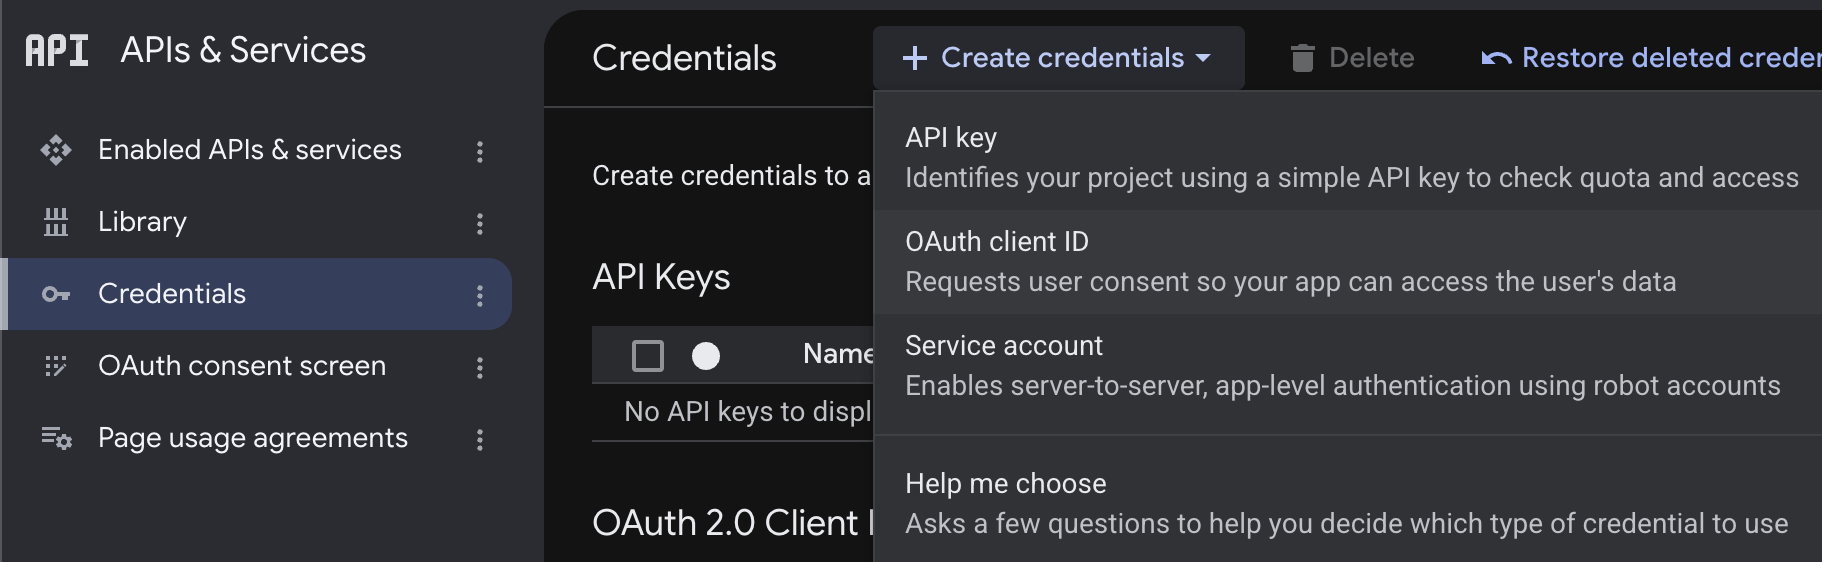1822x562 pixels.
Task: Click the Name column header
Action: [x=838, y=354]
